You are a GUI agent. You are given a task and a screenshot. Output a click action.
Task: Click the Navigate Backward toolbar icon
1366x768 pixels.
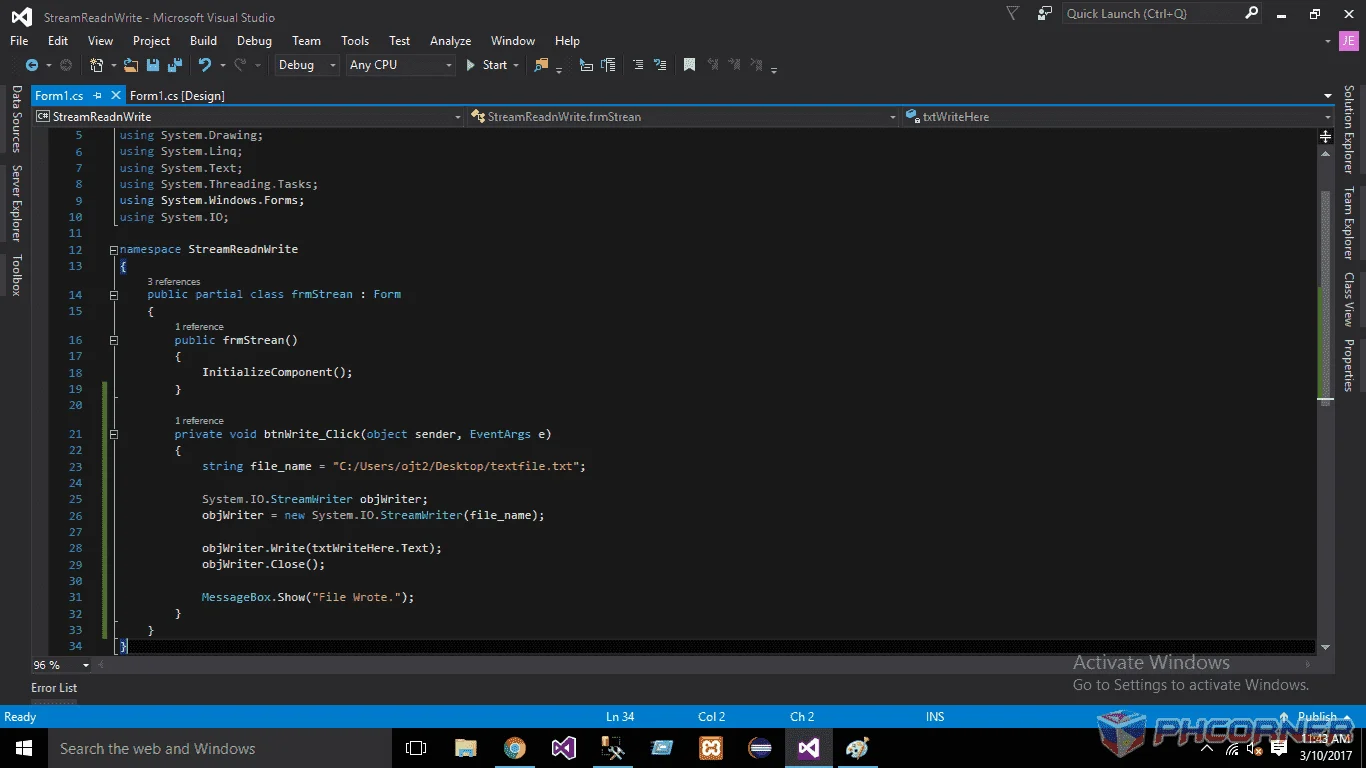point(32,65)
